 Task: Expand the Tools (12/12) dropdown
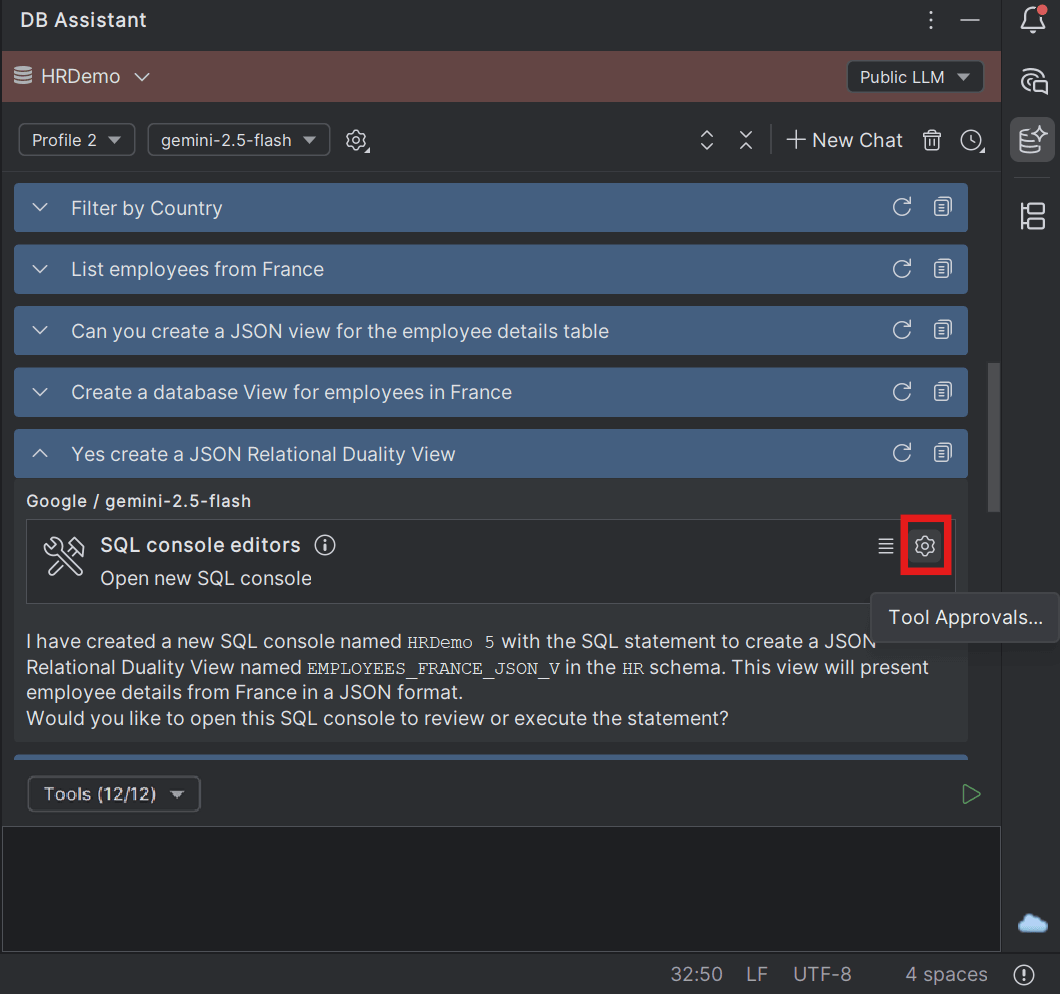tap(113, 793)
